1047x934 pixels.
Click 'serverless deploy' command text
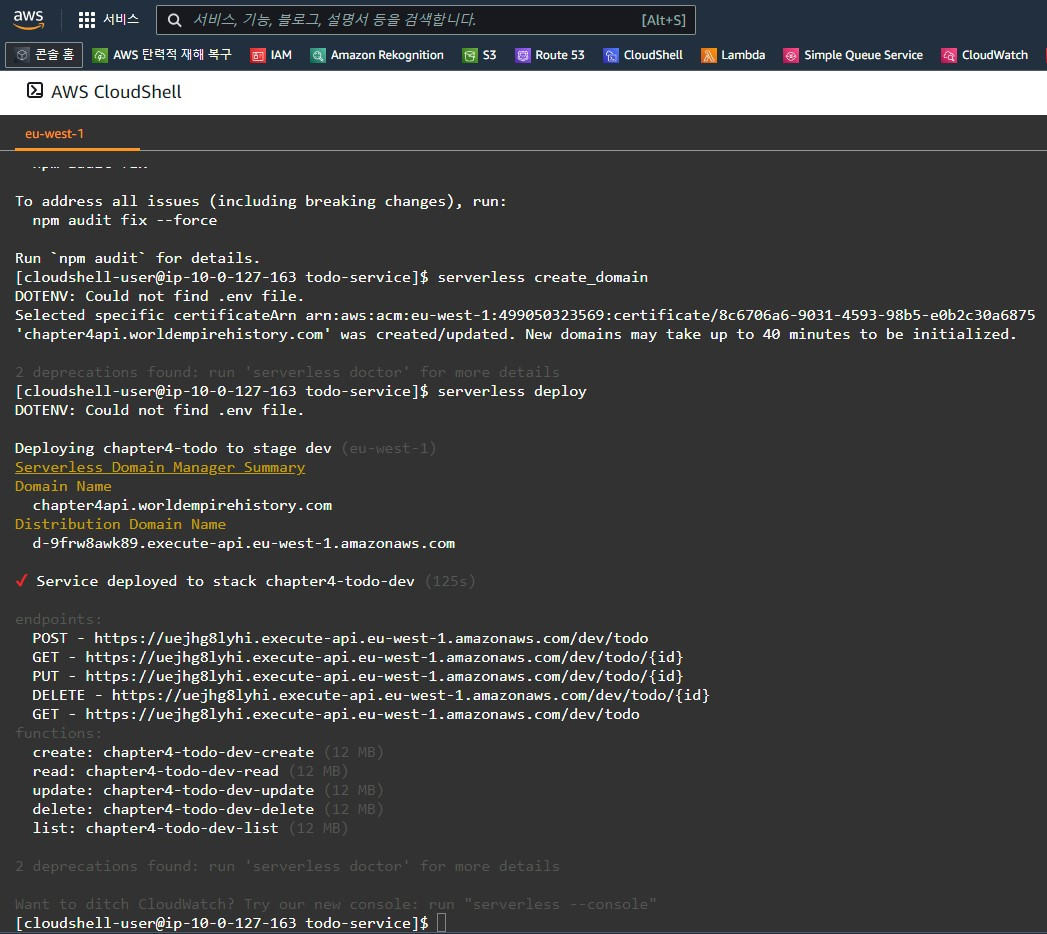coord(512,391)
